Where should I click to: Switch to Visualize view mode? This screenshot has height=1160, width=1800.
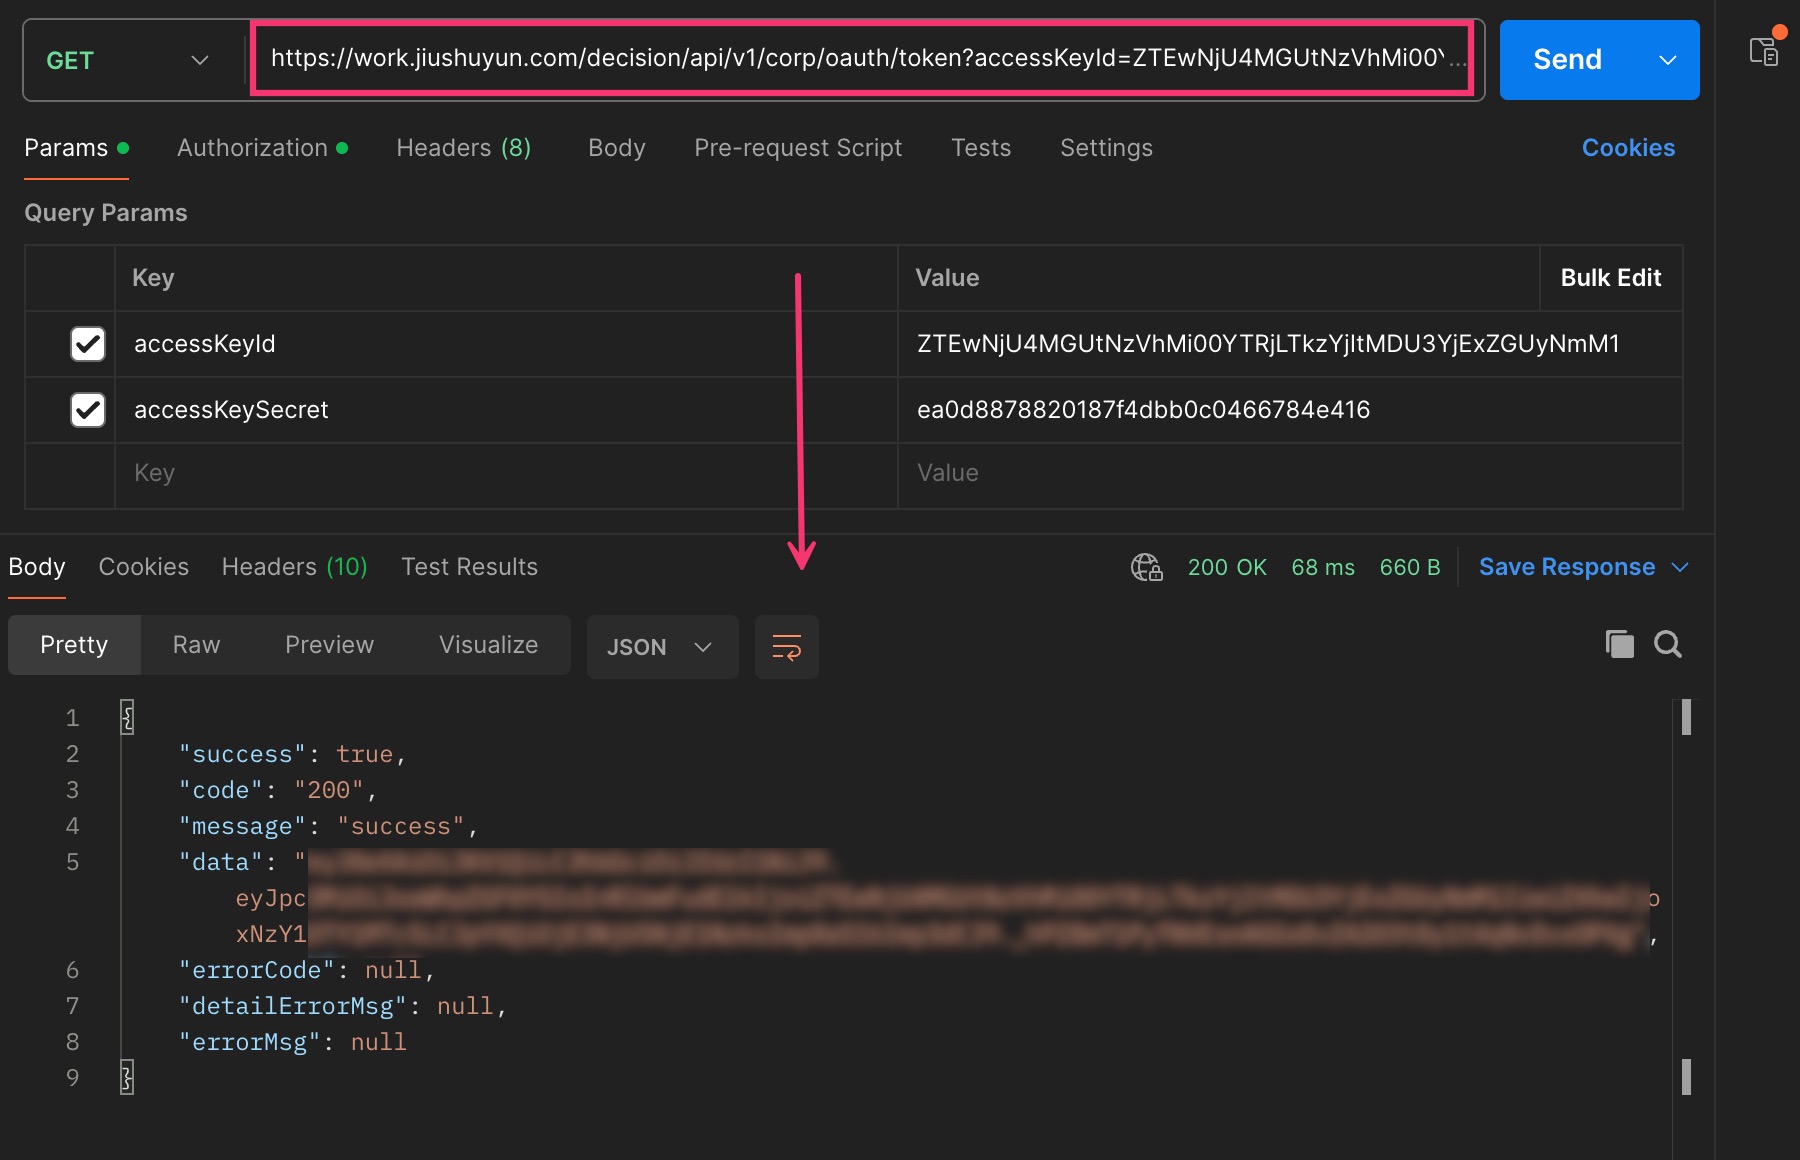pyautogui.click(x=488, y=645)
